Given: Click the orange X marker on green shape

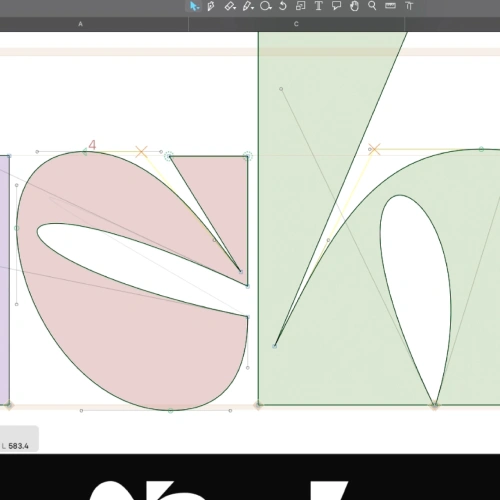Looking at the screenshot, I should point(374,149).
